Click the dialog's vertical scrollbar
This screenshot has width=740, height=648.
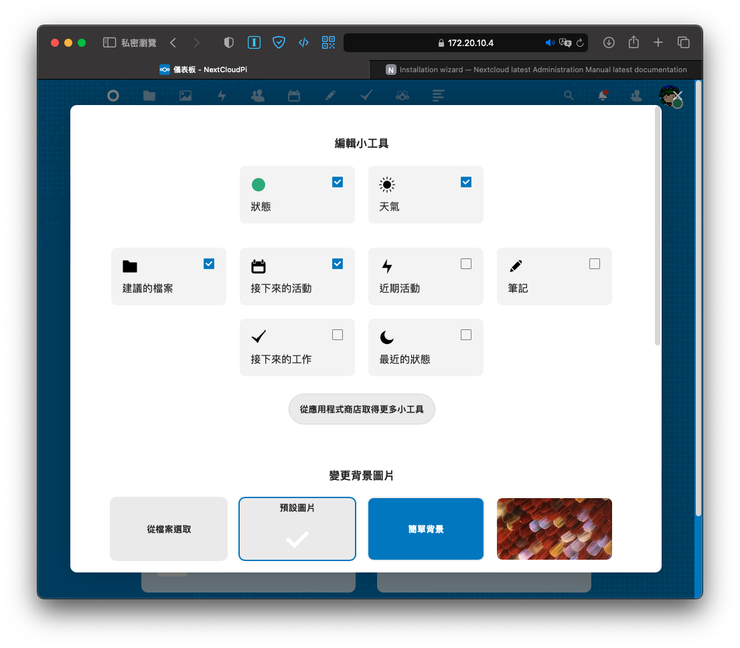(x=657, y=229)
